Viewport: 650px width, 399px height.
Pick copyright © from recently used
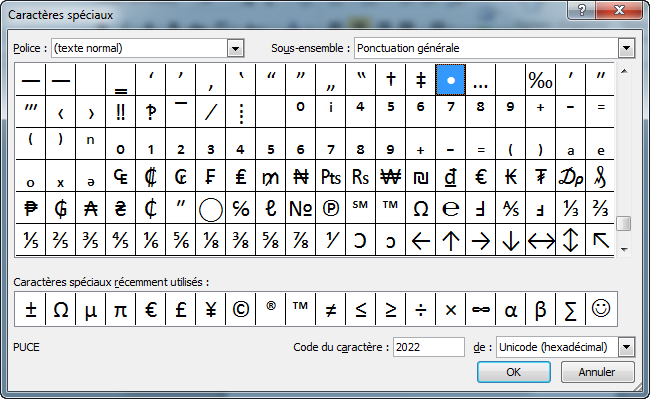tap(240, 309)
